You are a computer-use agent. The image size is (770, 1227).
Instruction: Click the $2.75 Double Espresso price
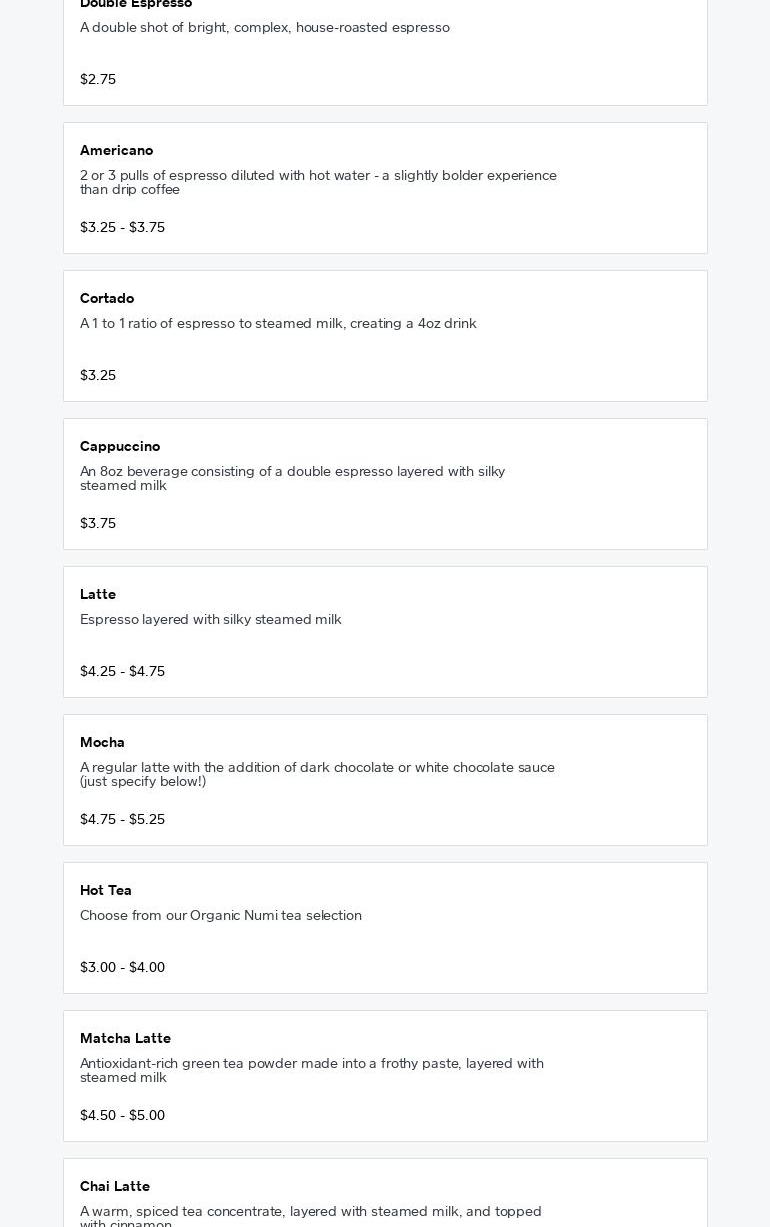click(x=98, y=79)
